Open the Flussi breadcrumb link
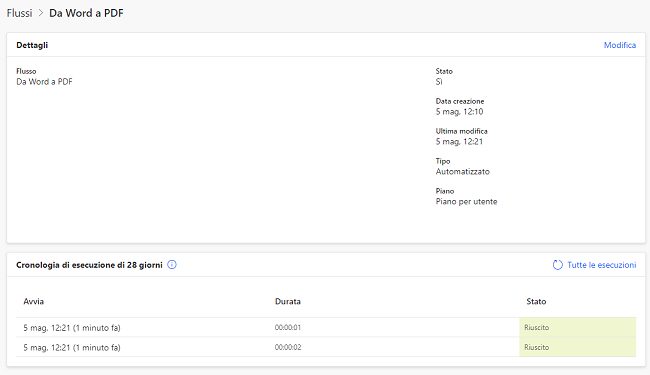 19,13
